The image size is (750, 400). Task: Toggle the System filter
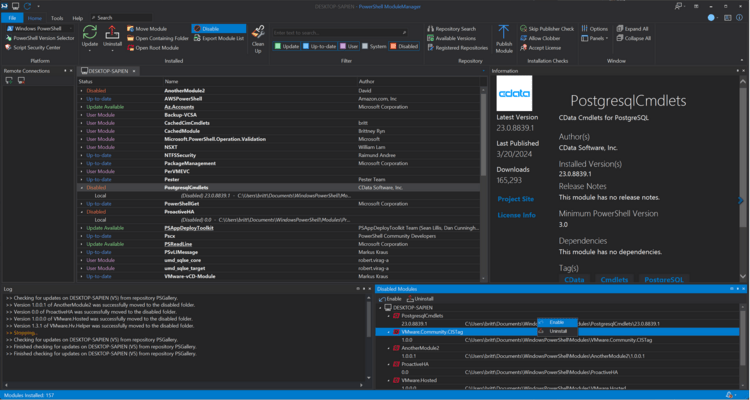pyautogui.click(x=374, y=46)
